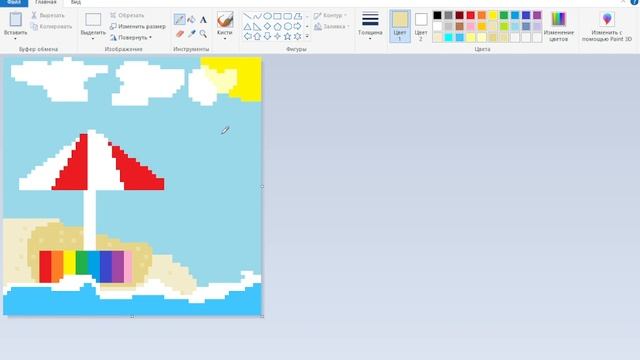
Task: Pick the Six-point star shape
Action: (298, 36)
